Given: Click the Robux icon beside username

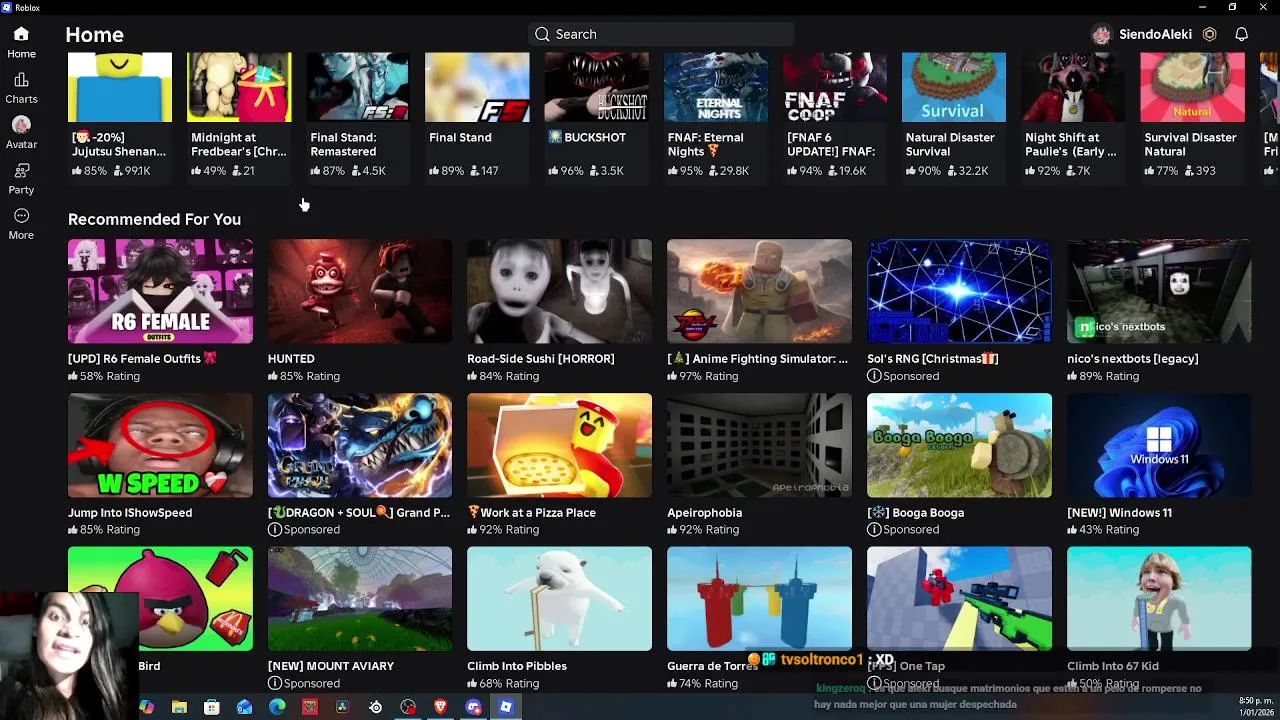Looking at the screenshot, I should click(1209, 34).
